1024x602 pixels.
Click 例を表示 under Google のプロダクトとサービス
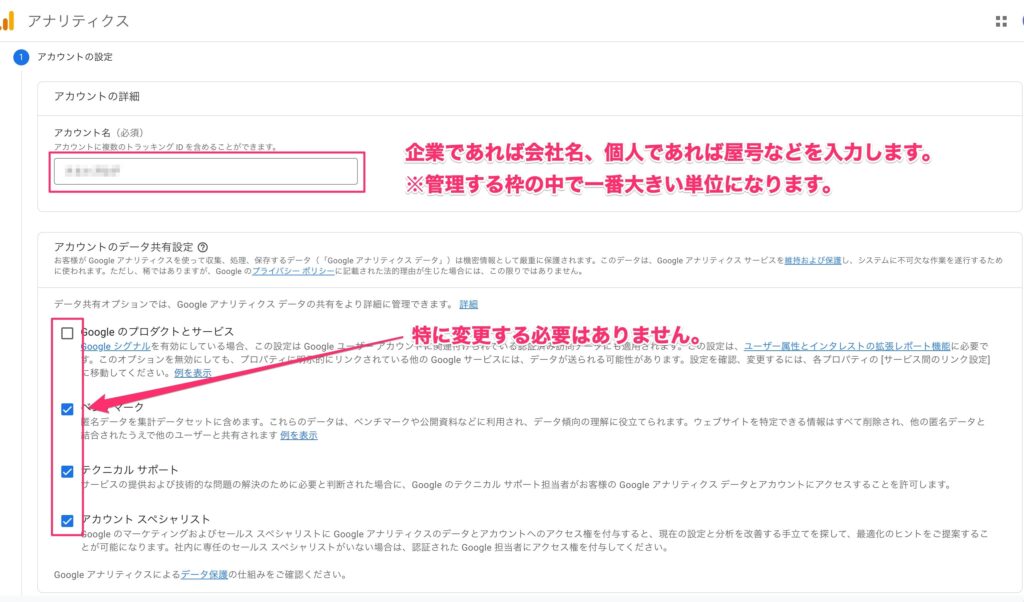coord(193,373)
